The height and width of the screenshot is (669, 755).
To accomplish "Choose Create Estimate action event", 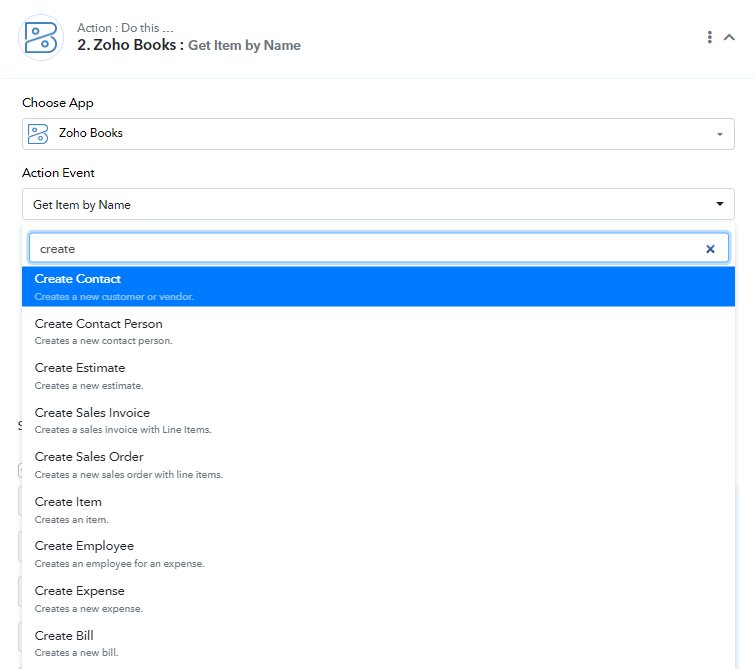I will 378,376.
